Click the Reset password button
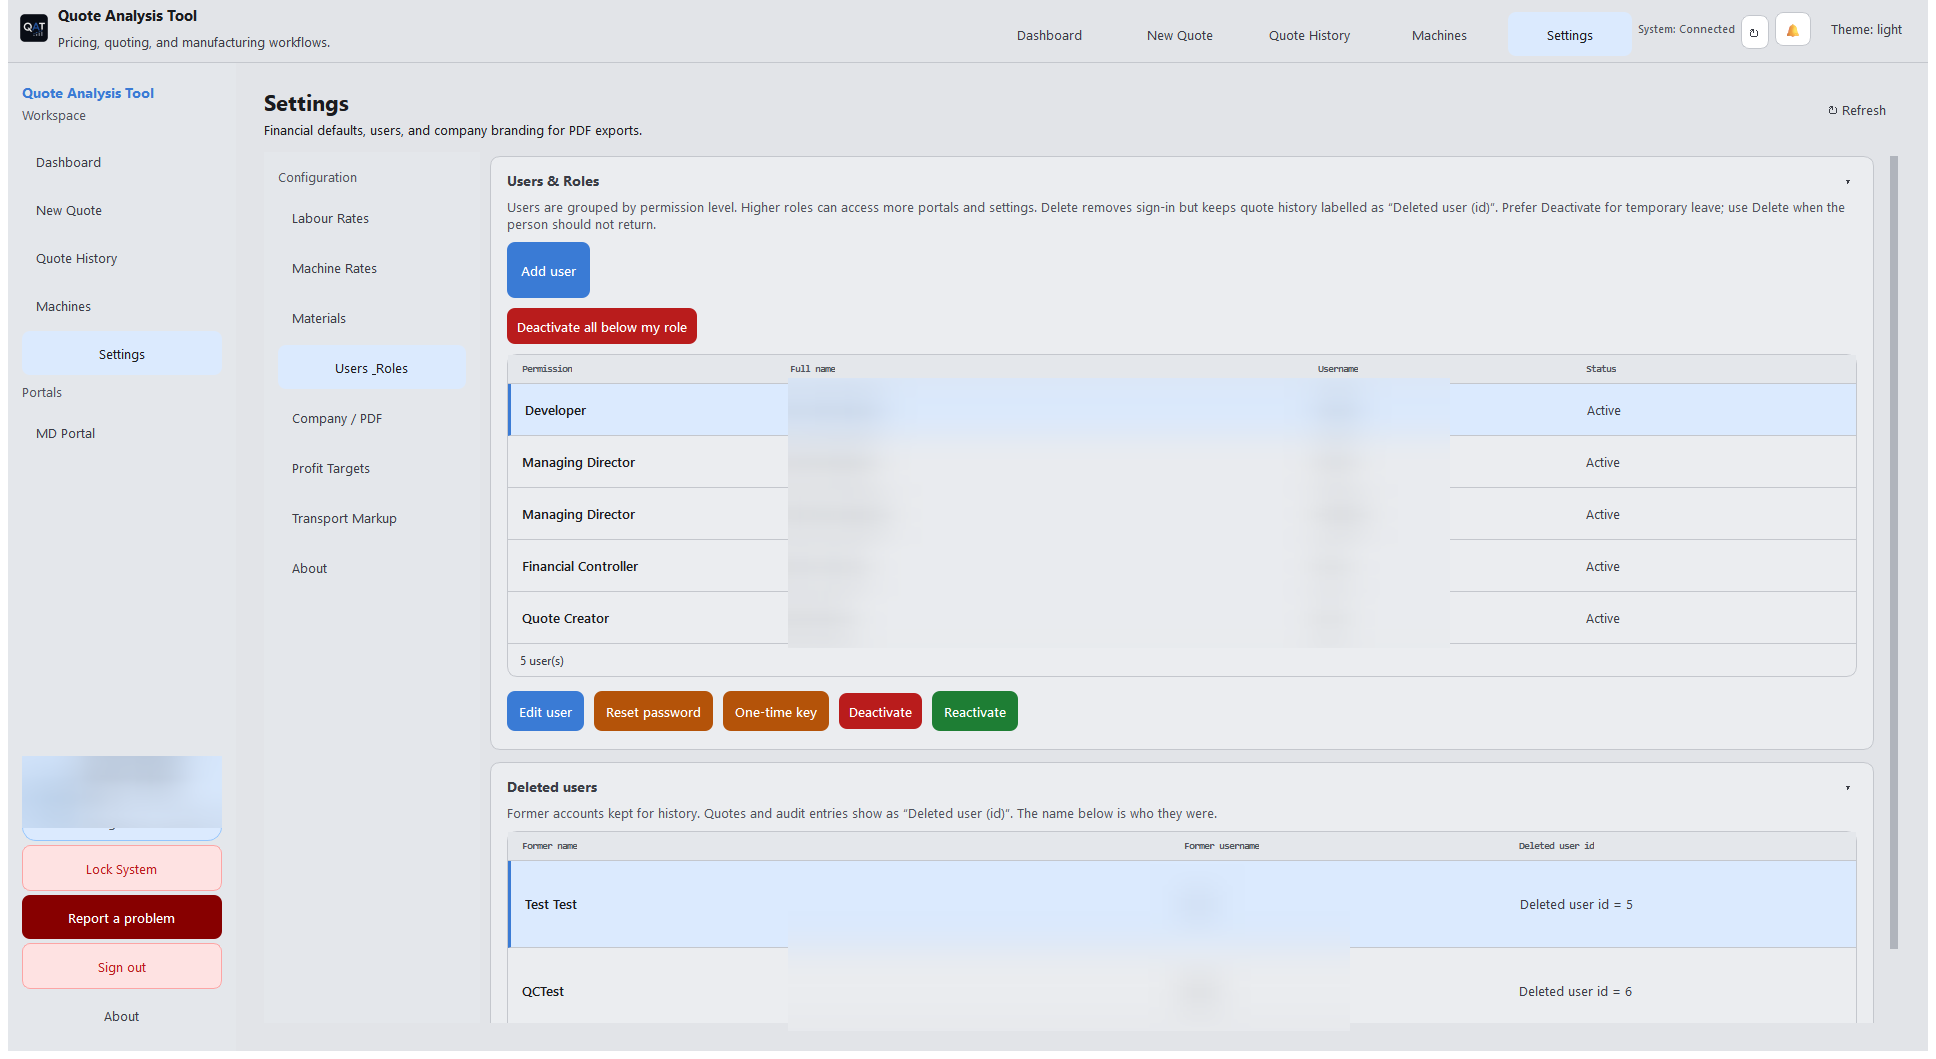The image size is (1936, 1059). (x=653, y=712)
